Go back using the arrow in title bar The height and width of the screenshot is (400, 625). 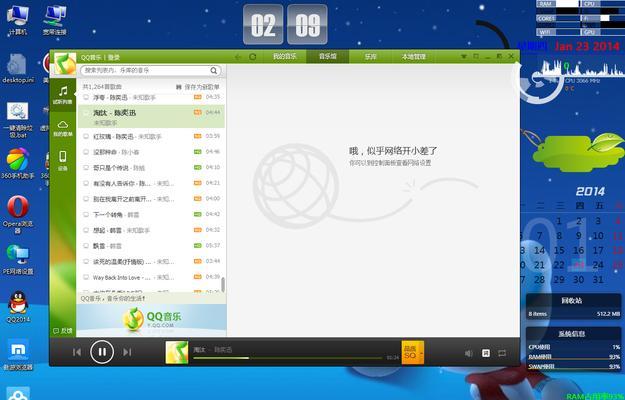(x=238, y=57)
